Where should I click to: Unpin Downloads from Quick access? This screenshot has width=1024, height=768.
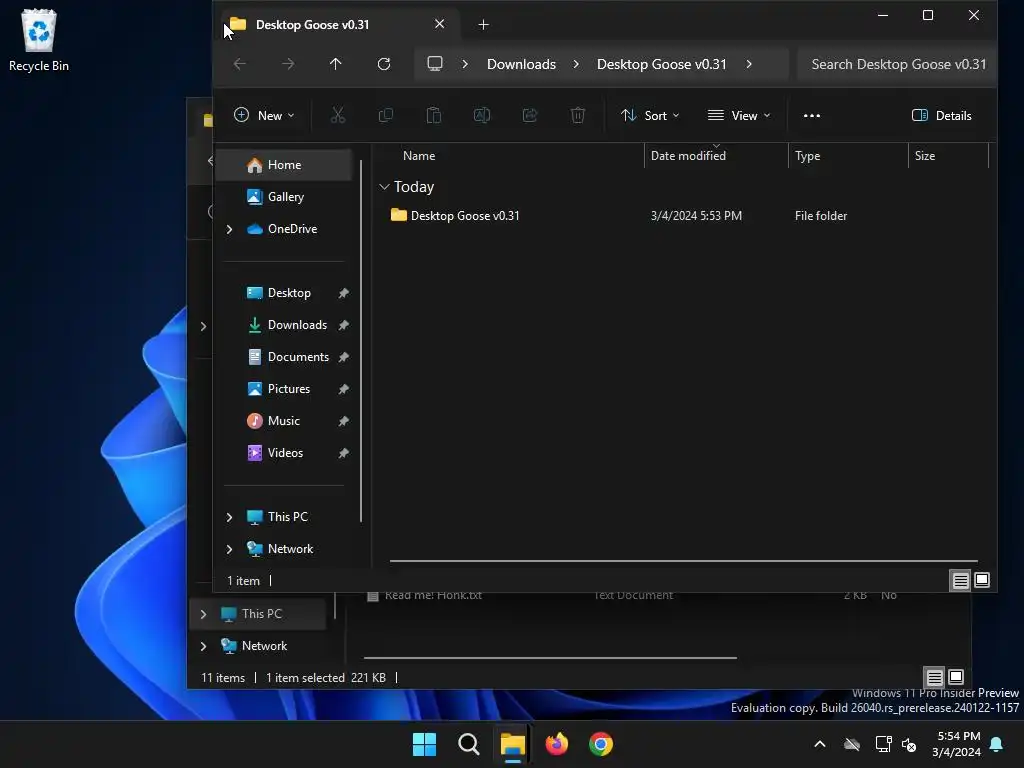(344, 325)
